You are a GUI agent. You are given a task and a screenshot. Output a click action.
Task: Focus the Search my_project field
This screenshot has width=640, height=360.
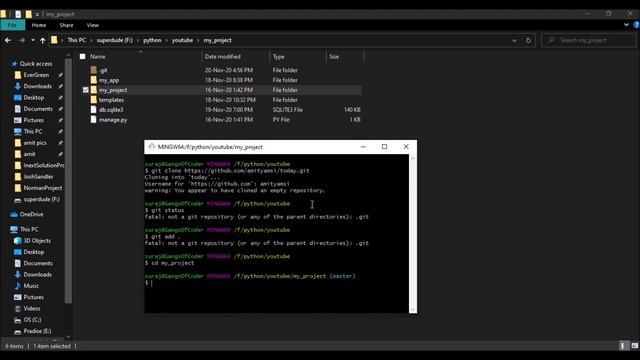click(589, 40)
